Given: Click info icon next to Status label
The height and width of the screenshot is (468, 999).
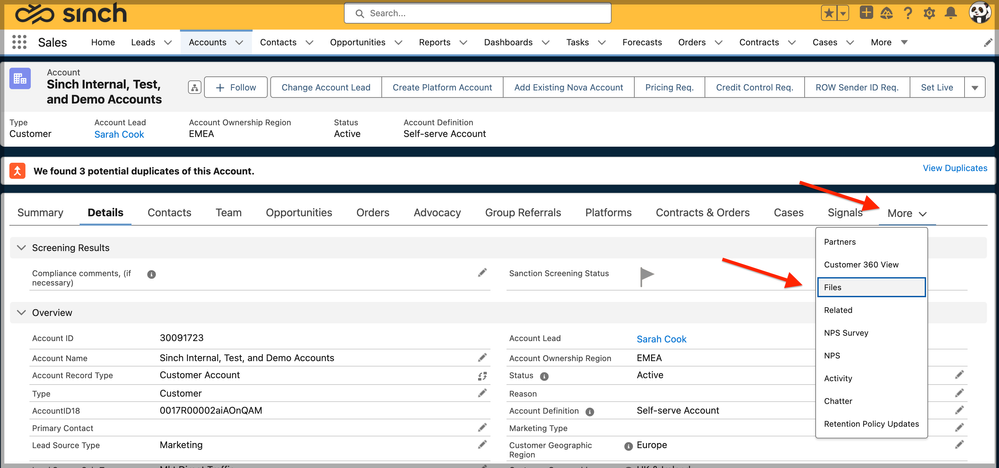Looking at the screenshot, I should click(544, 376).
